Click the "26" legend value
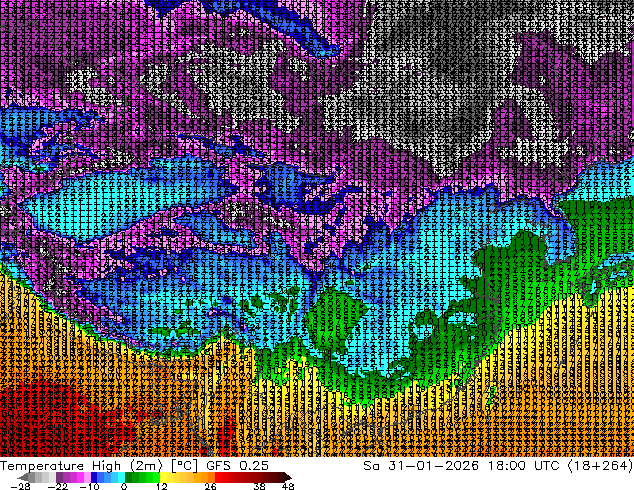Image resolution: width=634 pixels, height=490 pixels. 210,486
